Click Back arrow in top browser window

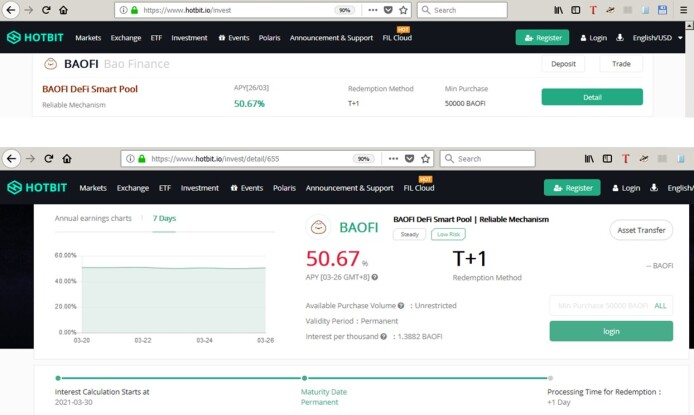click(x=11, y=10)
